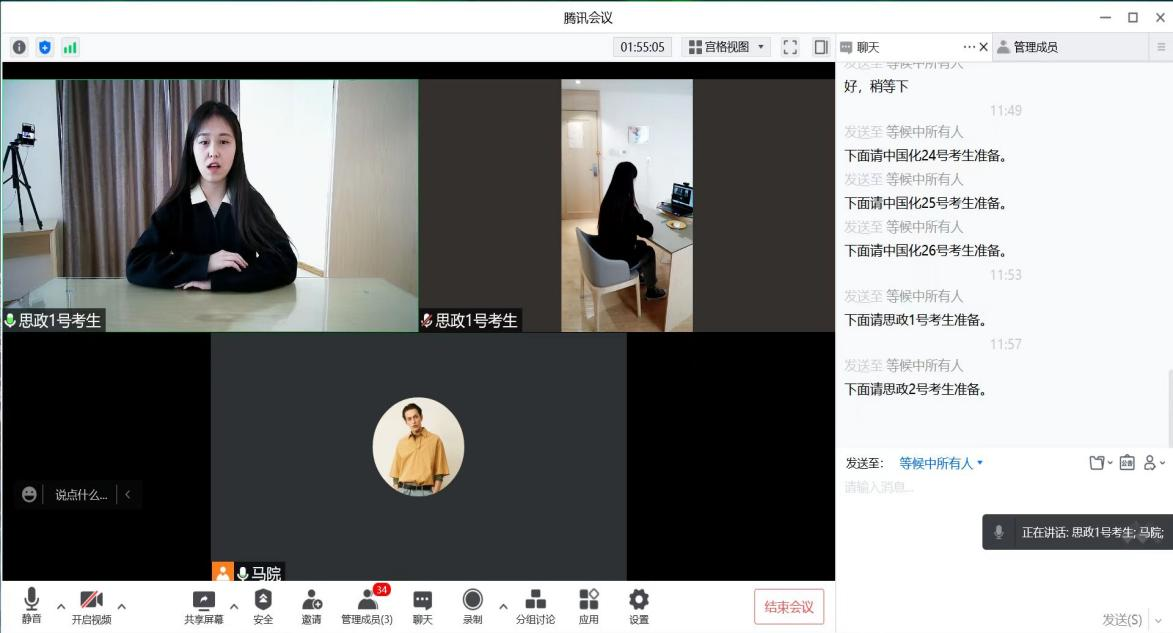This screenshot has width=1173, height=633.
Task: Toggle the side panel layout icon
Action: click(x=821, y=47)
